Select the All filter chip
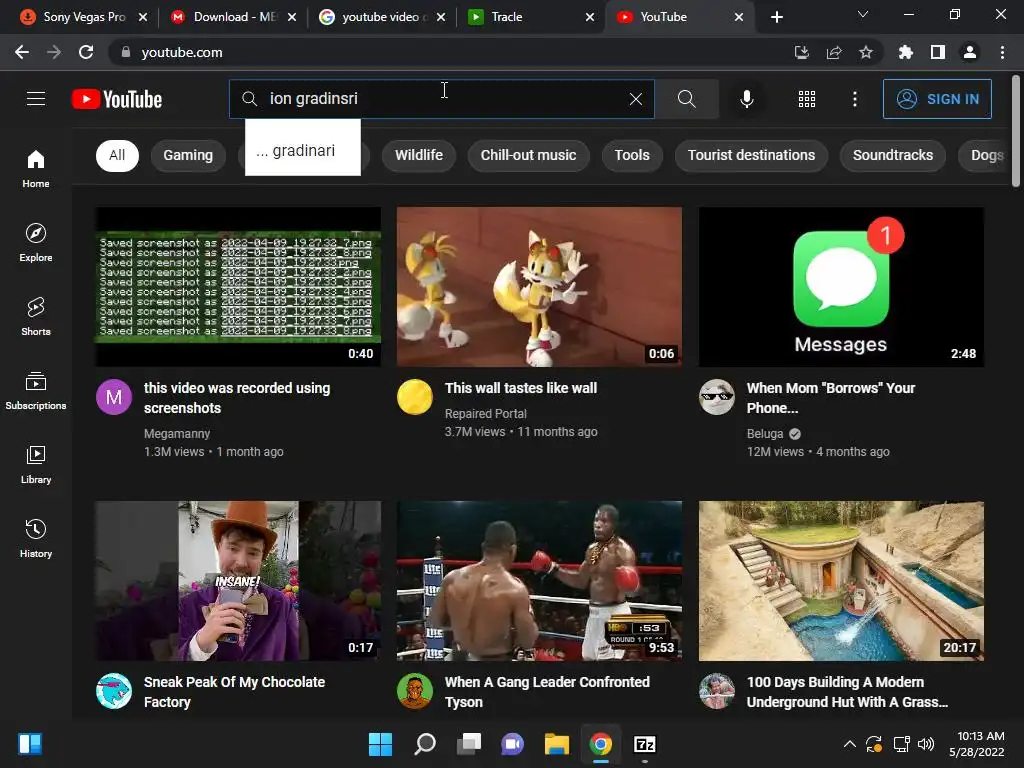This screenshot has width=1024, height=768. click(117, 155)
